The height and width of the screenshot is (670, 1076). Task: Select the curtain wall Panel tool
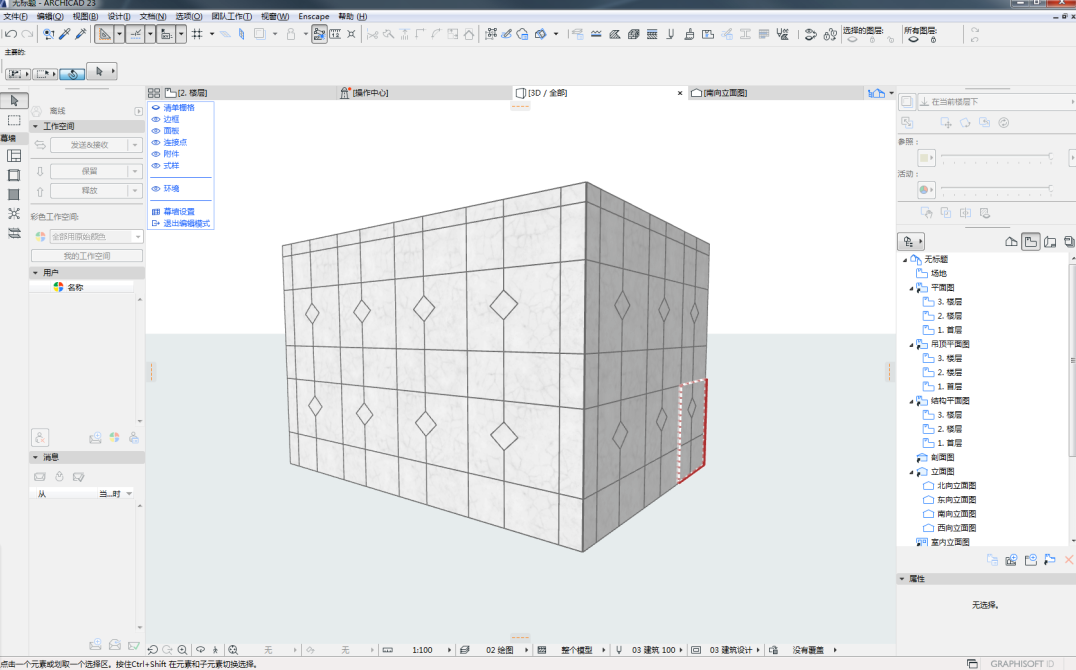pos(14,194)
